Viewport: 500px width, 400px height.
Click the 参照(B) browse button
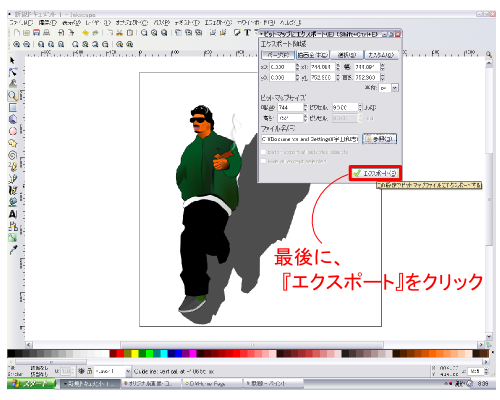tap(380, 139)
